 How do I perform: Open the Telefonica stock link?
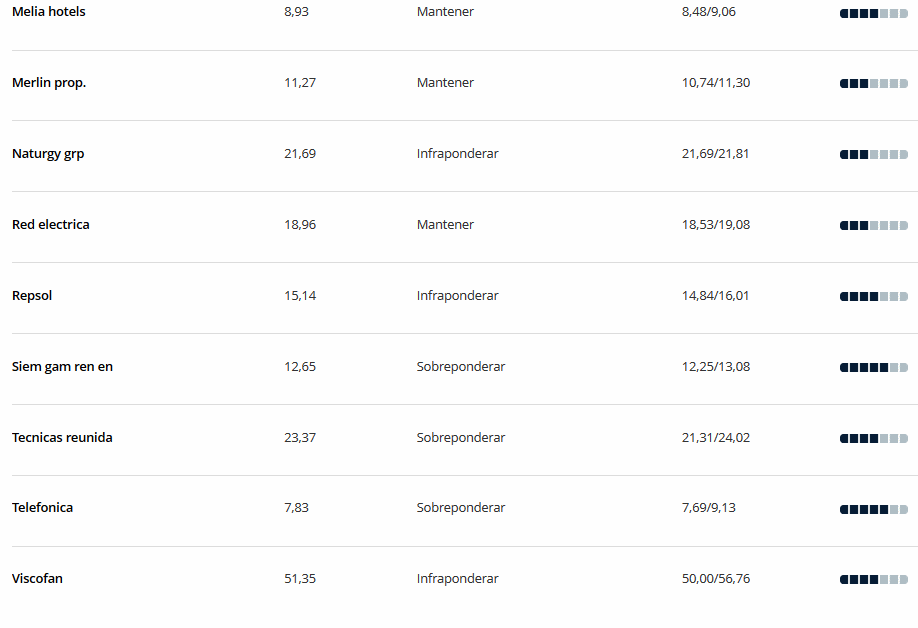[x=43, y=508]
